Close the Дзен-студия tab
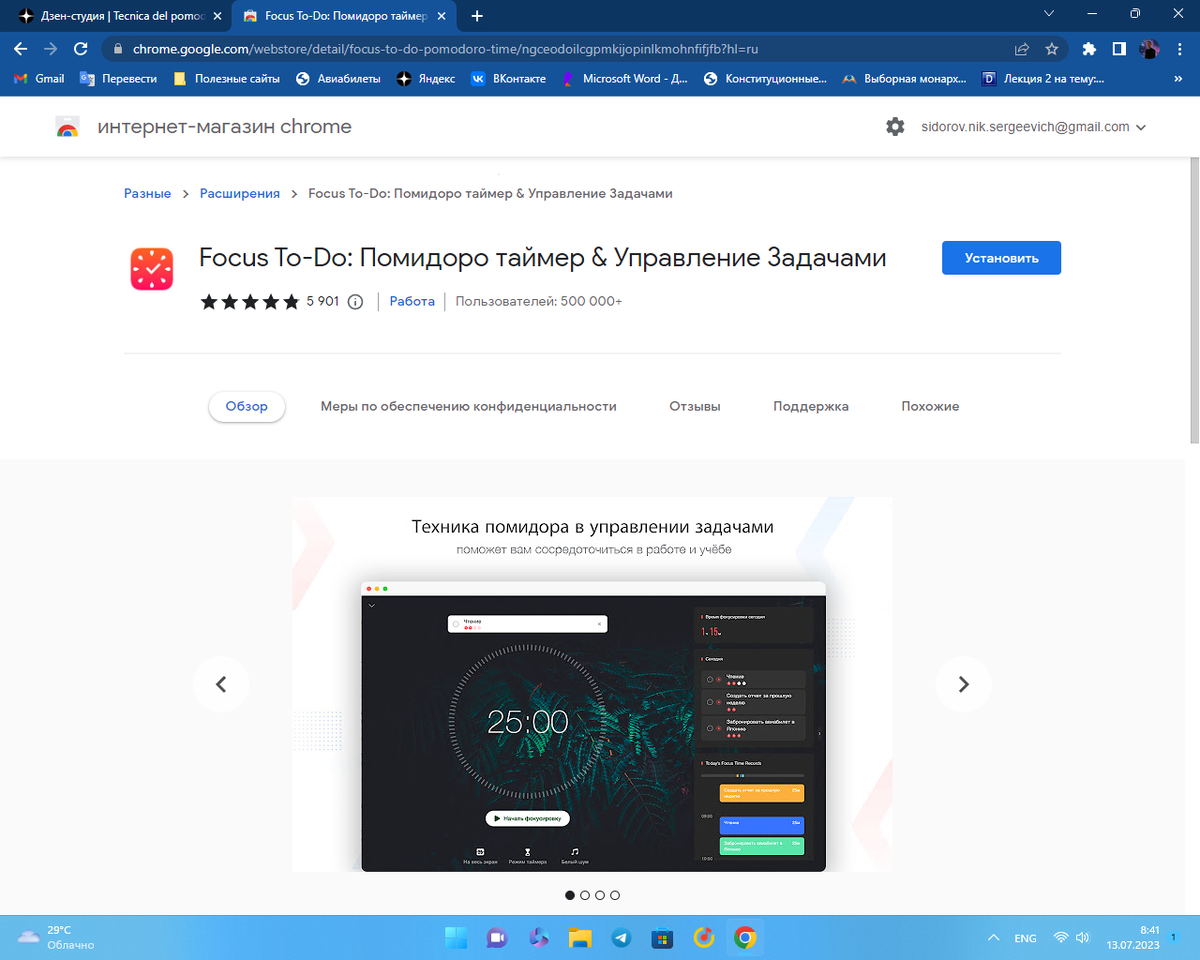Image resolution: width=1200 pixels, height=960 pixels. tap(218, 16)
